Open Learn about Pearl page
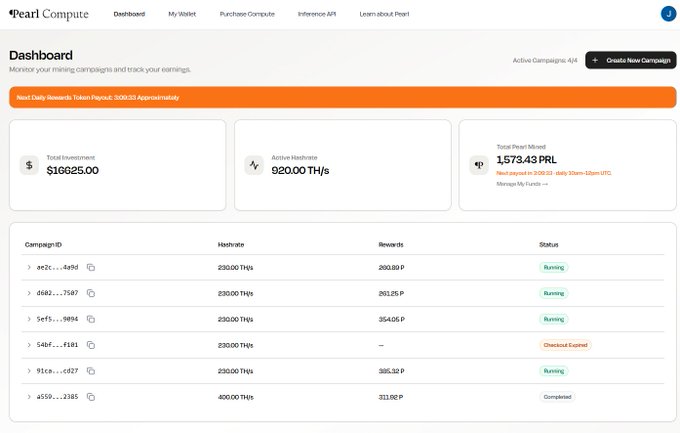Screen dimensions: 680x433 [x=384, y=14]
